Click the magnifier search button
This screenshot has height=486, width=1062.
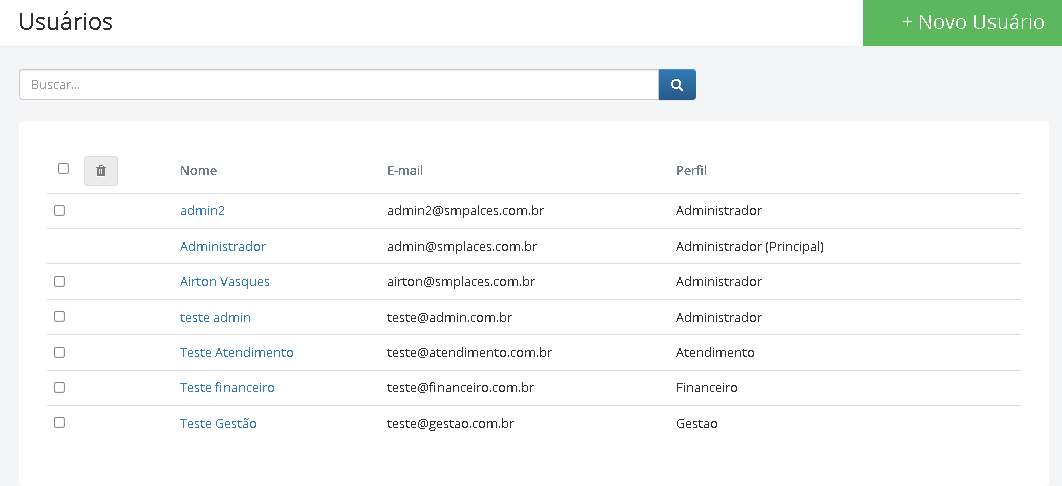click(677, 85)
